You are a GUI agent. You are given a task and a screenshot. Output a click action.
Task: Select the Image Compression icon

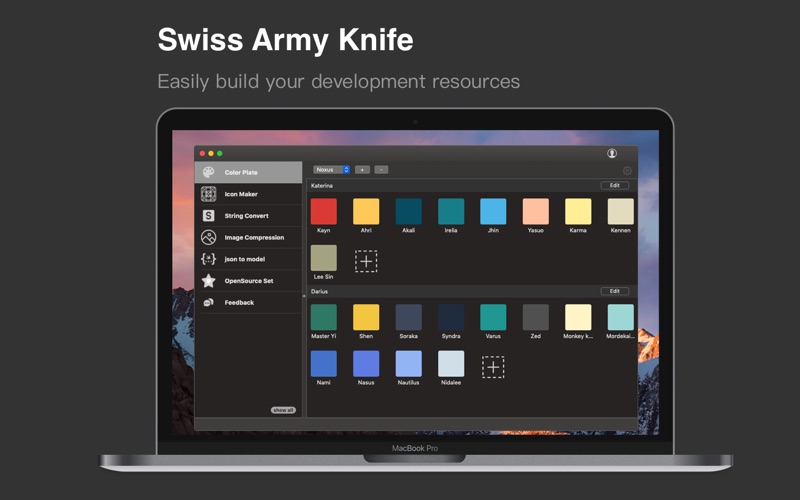208,237
